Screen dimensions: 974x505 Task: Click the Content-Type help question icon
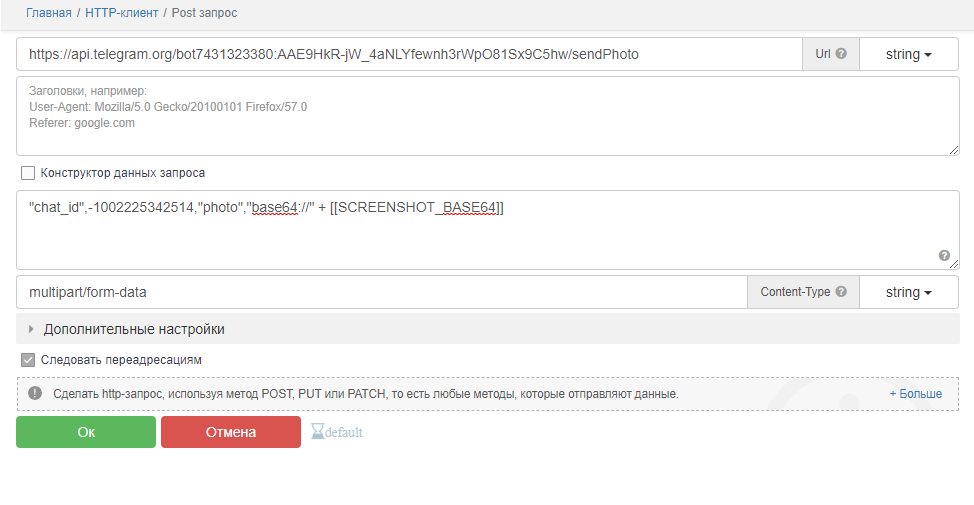coord(841,292)
